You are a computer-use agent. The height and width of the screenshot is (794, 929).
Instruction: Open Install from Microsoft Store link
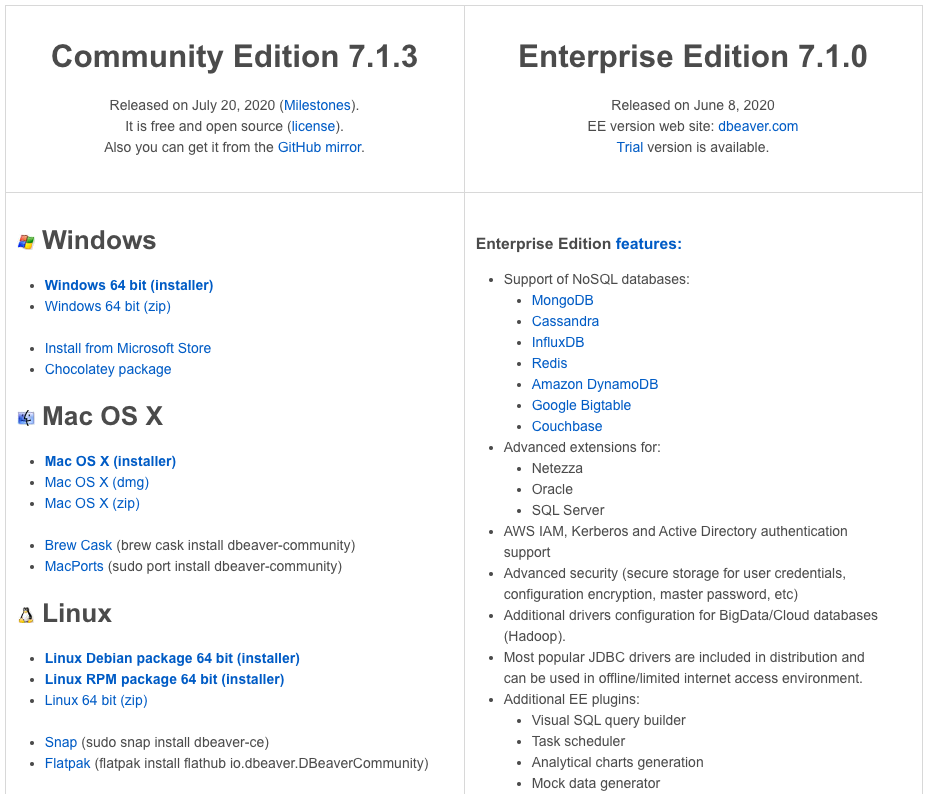tap(128, 348)
